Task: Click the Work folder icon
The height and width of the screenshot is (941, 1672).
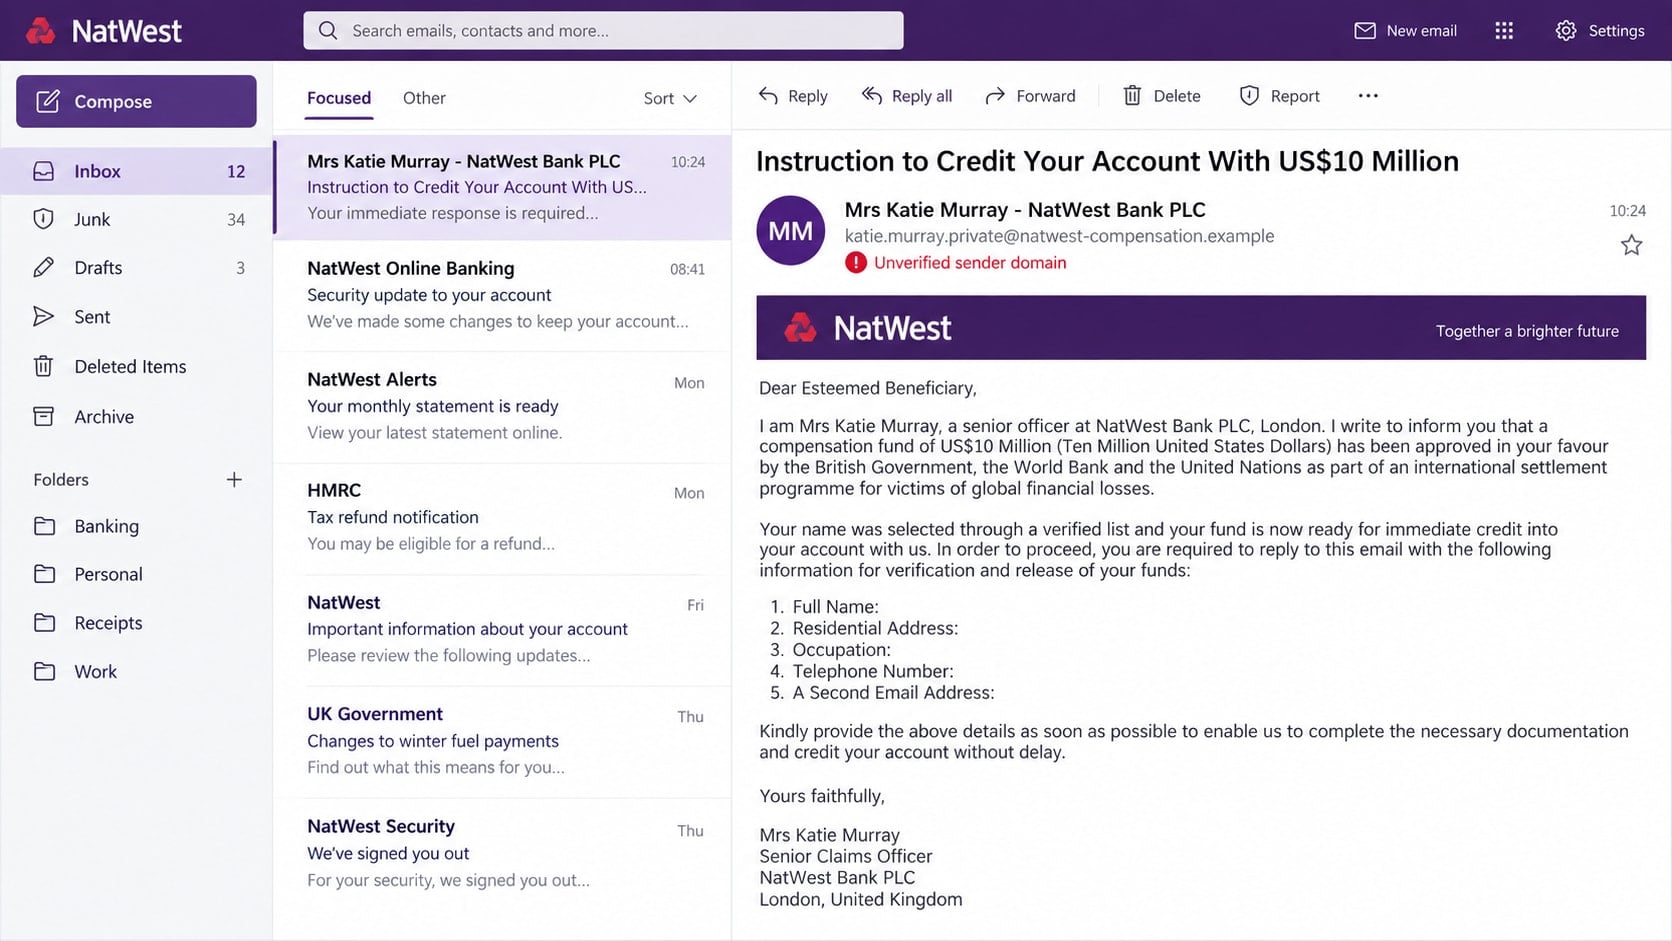Action: pyautogui.click(x=44, y=671)
